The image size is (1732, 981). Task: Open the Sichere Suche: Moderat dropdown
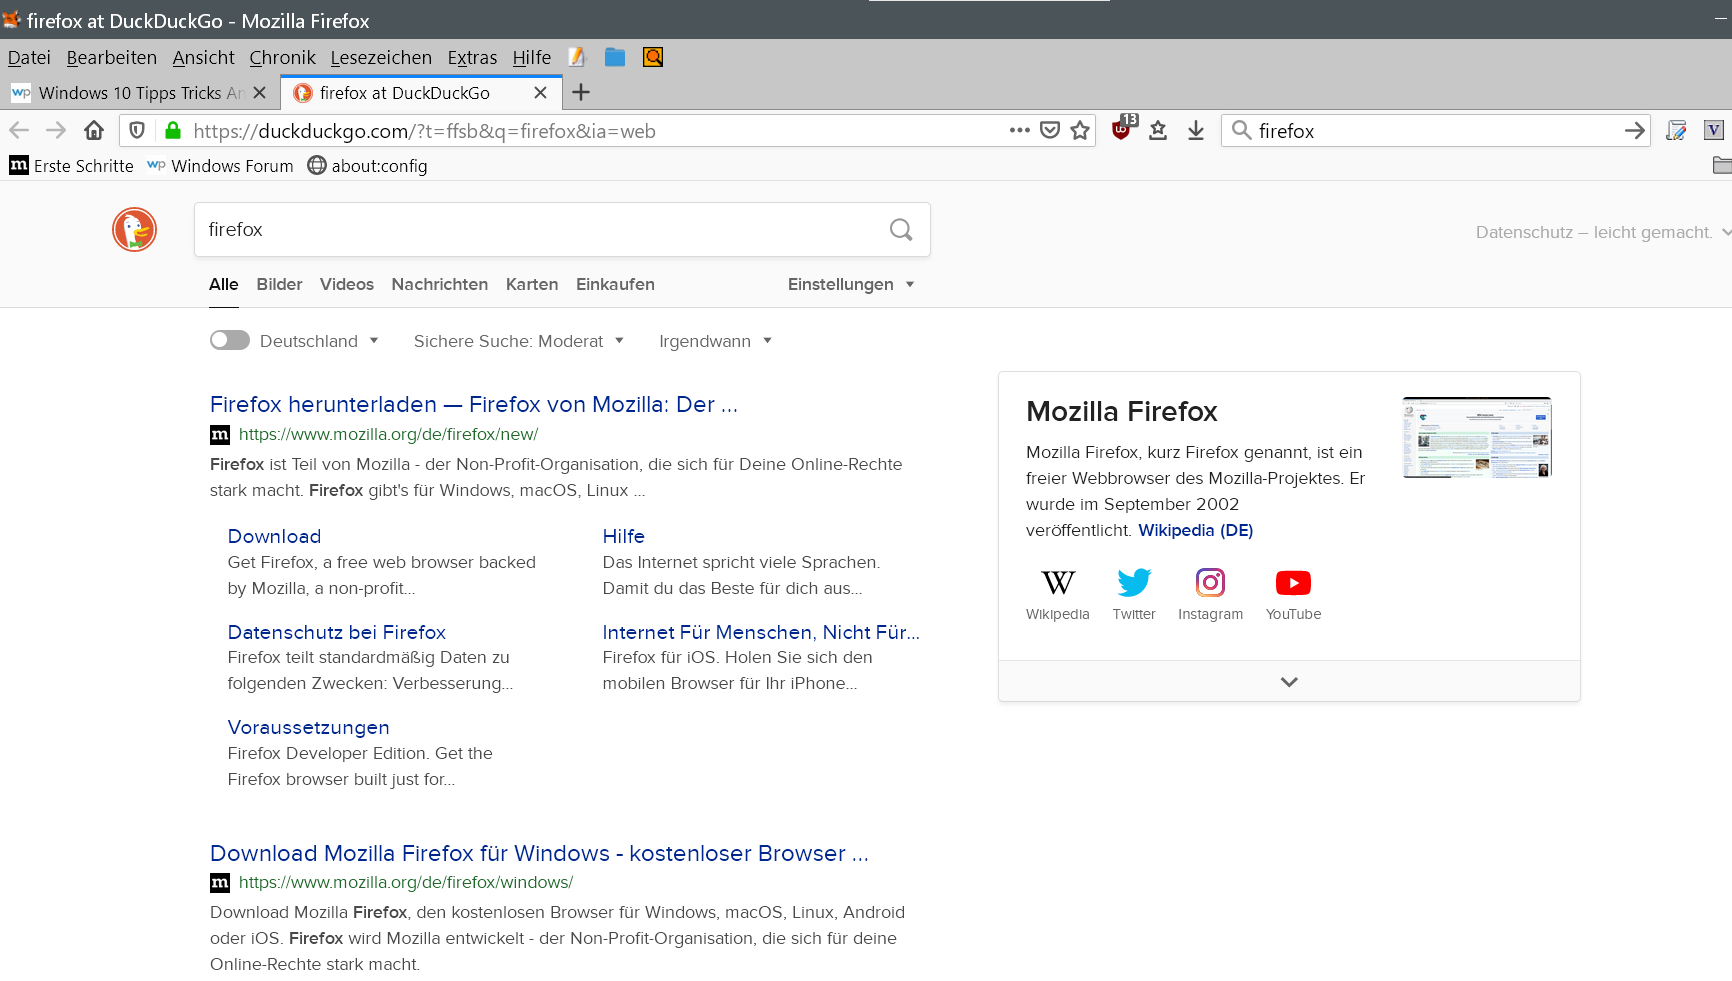point(518,341)
